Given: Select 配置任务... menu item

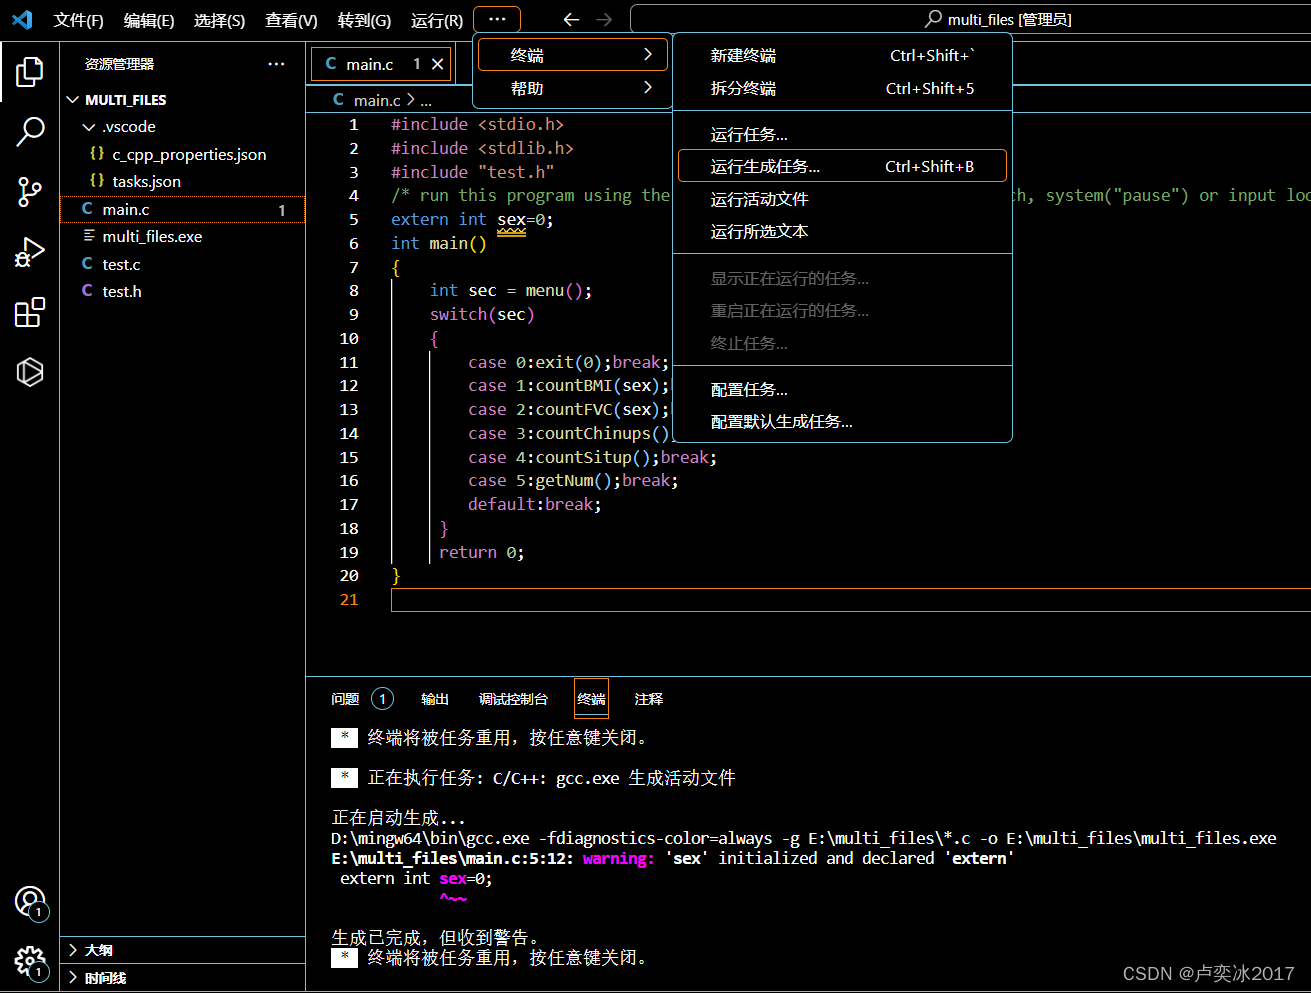Looking at the screenshot, I should point(843,389).
